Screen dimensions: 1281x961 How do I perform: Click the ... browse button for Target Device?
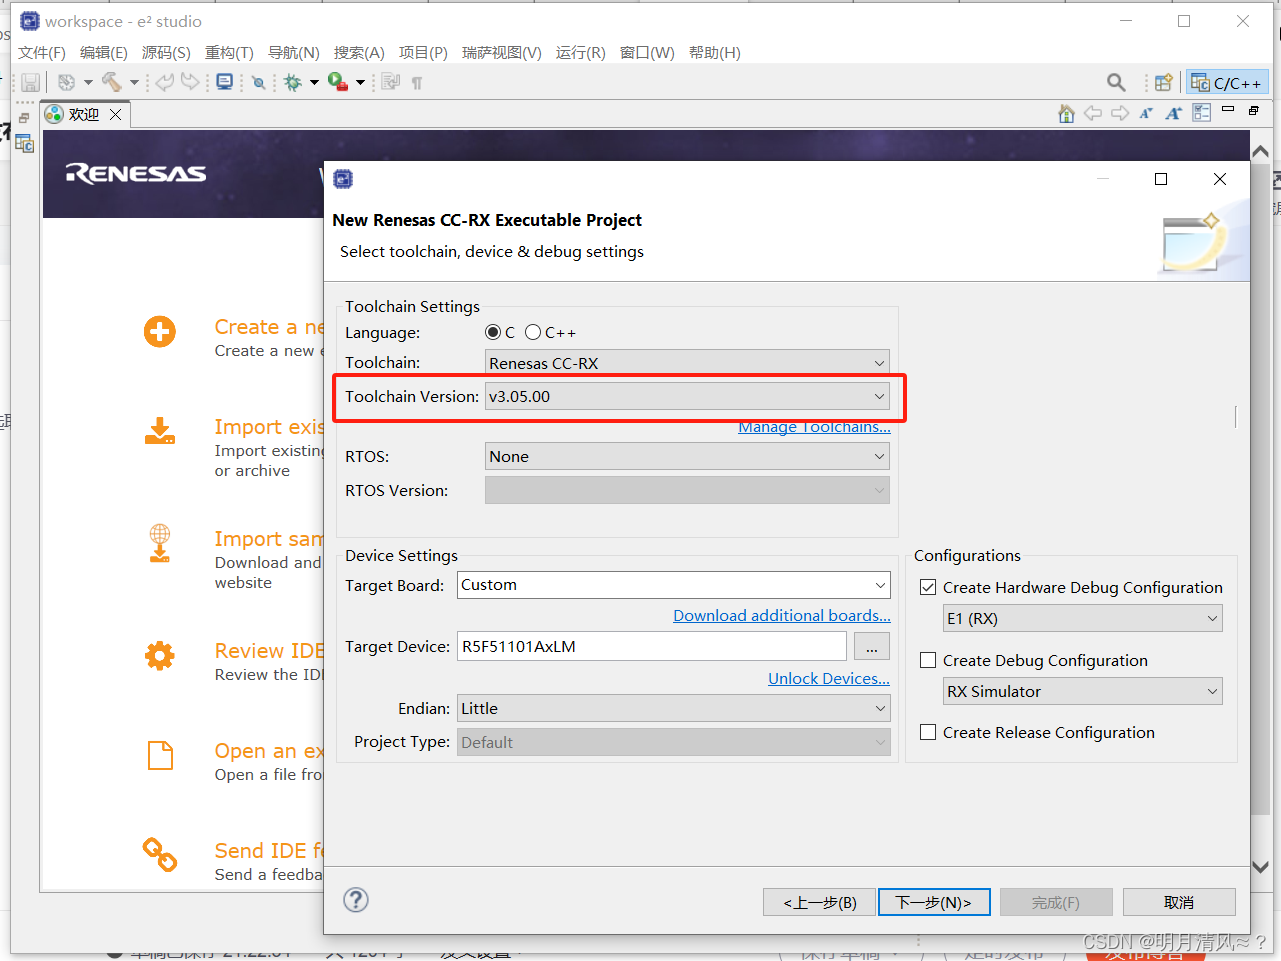pyautogui.click(x=872, y=647)
